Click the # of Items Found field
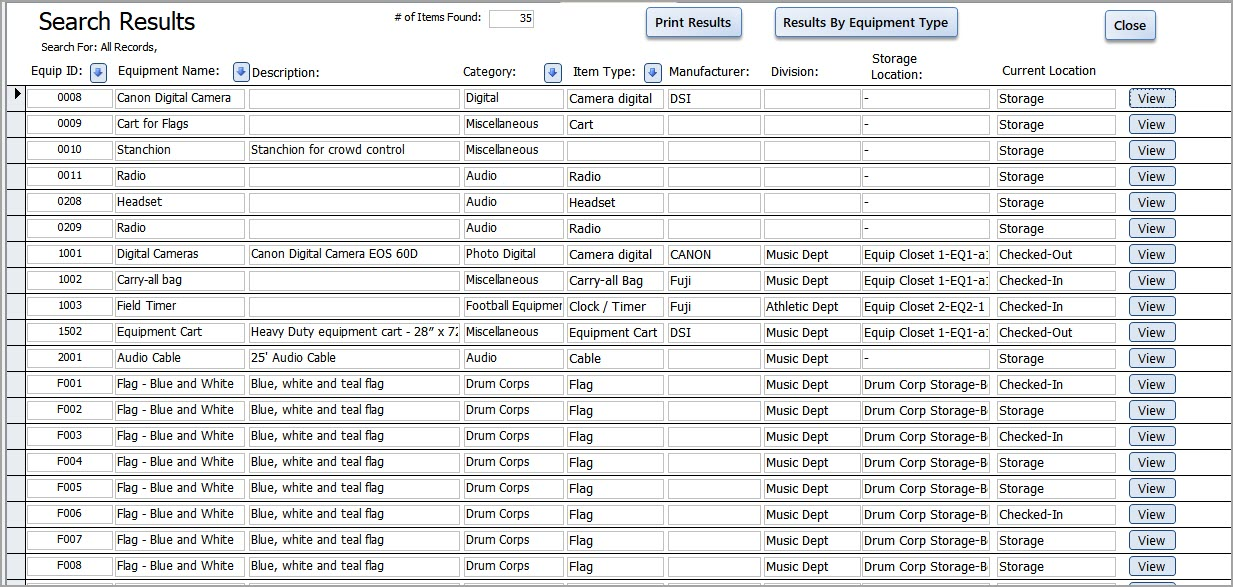The image size is (1233, 587). coord(511,18)
